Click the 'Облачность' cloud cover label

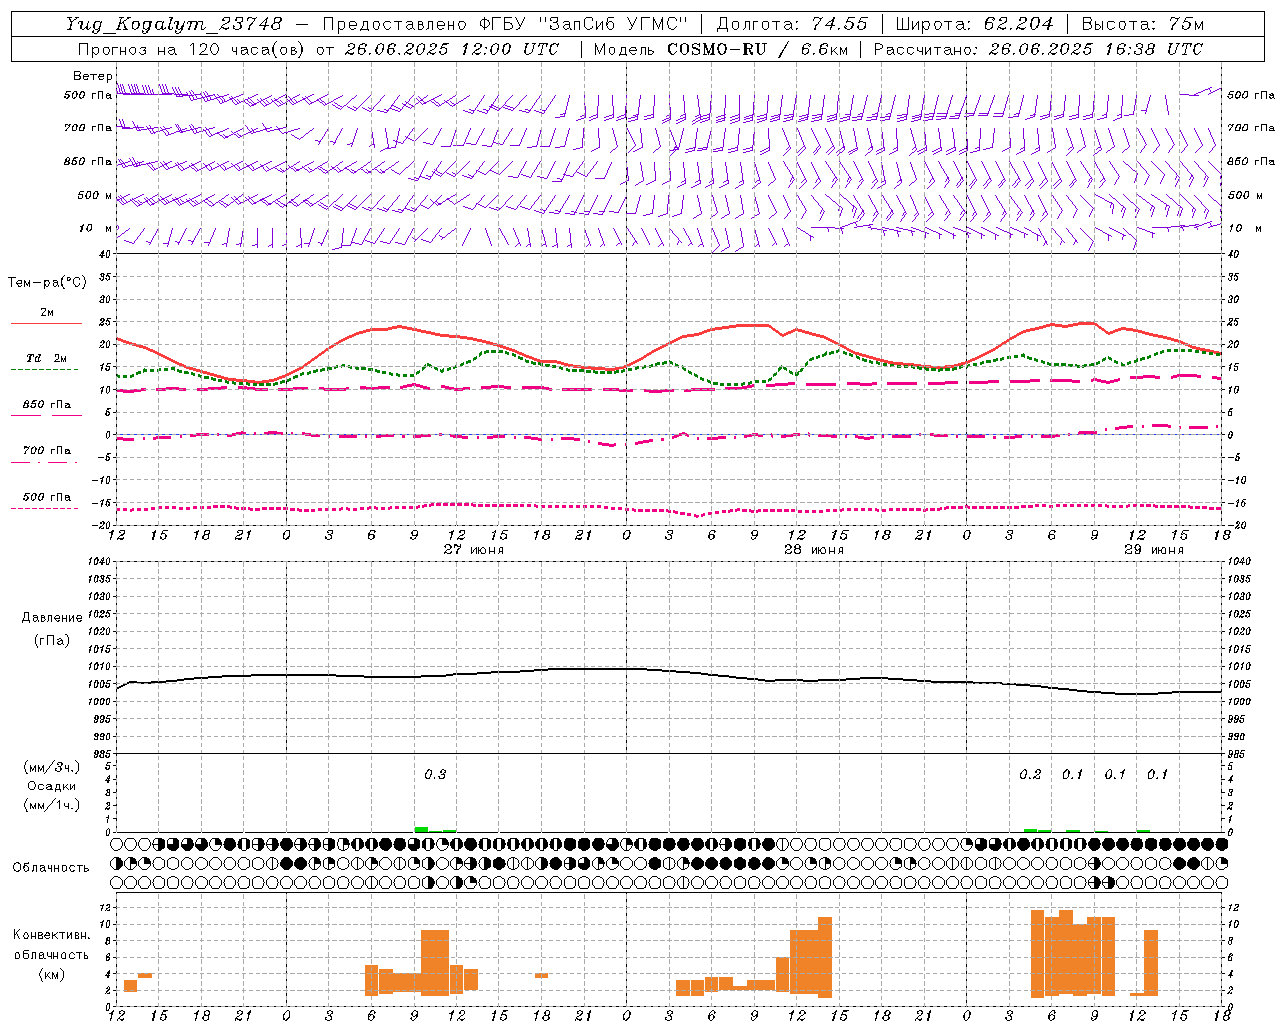coord(51,868)
